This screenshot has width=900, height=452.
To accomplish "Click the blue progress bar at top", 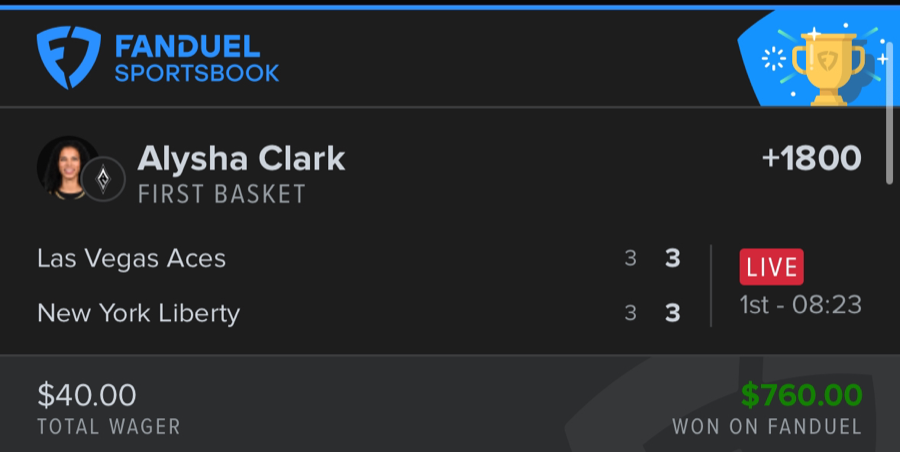I will coord(450,5).
